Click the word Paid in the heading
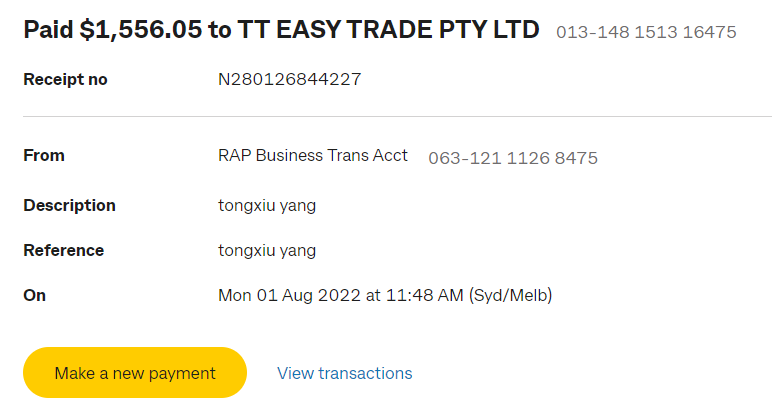Screen dimensions: 772x398 pyautogui.click(x=48, y=30)
